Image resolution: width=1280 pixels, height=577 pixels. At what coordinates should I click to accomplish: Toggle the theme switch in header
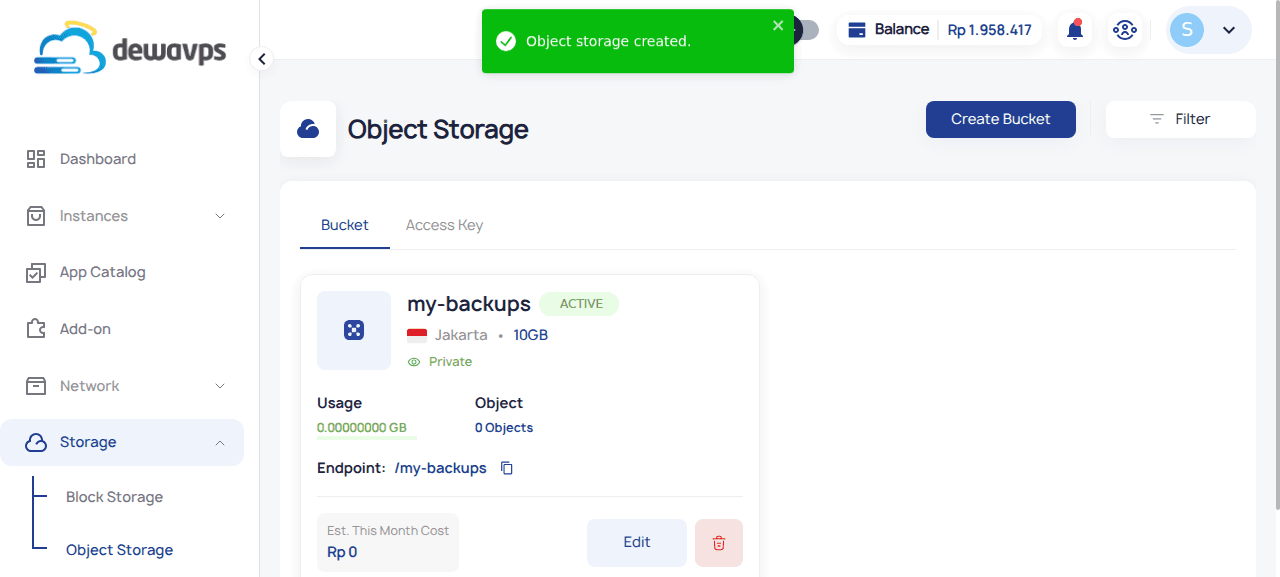tap(806, 30)
